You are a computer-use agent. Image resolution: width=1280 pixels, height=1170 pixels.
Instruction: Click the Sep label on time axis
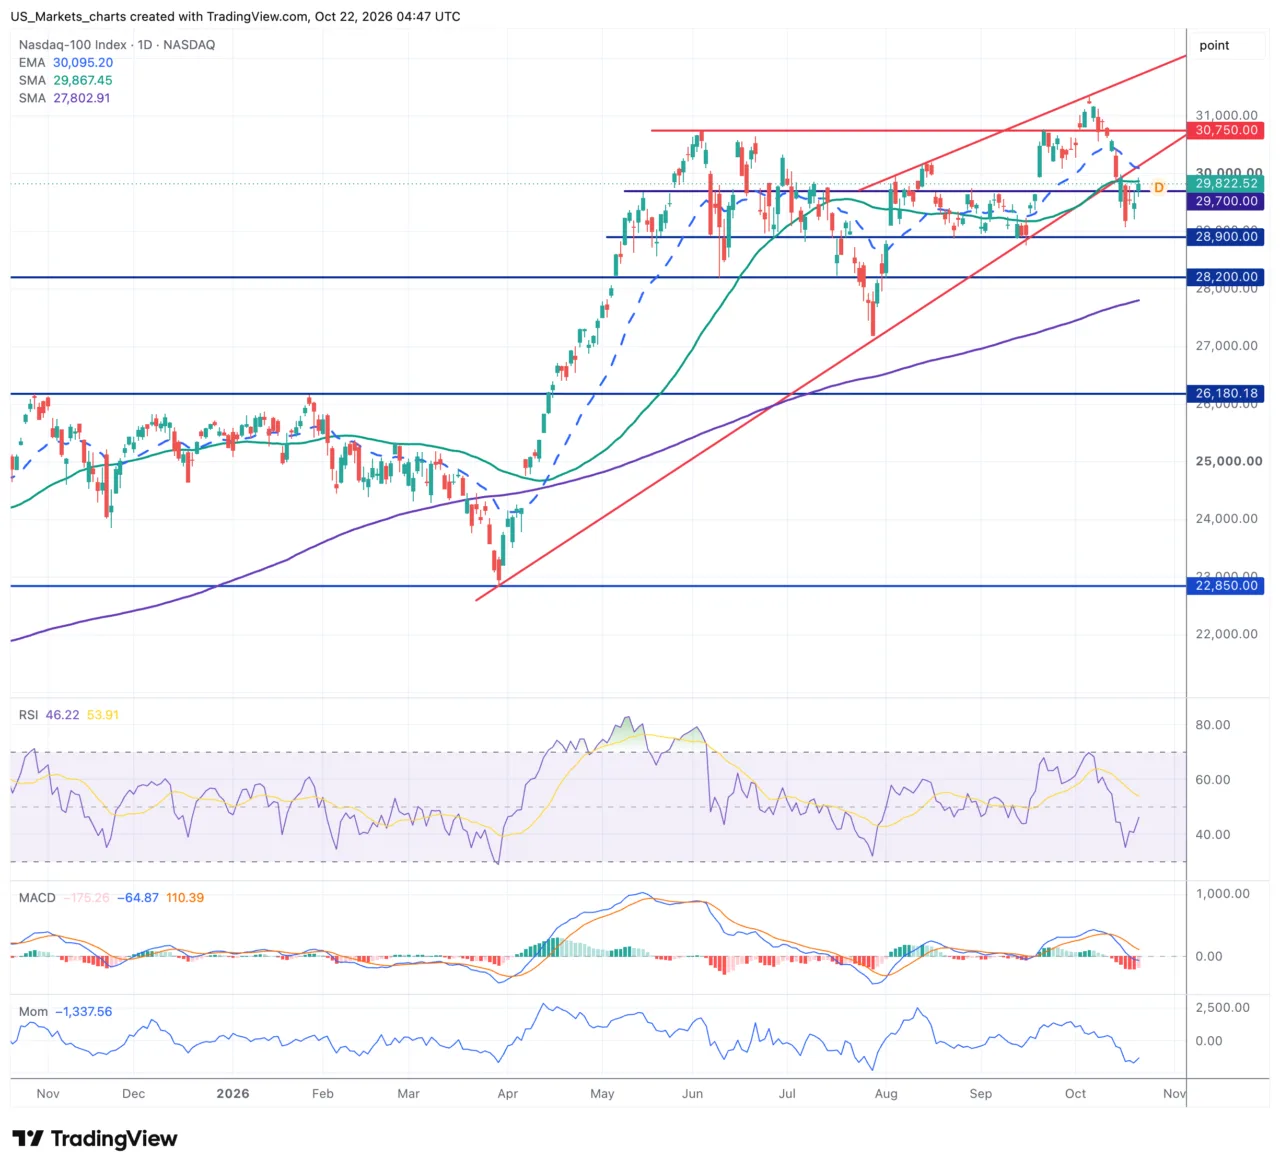(981, 1094)
